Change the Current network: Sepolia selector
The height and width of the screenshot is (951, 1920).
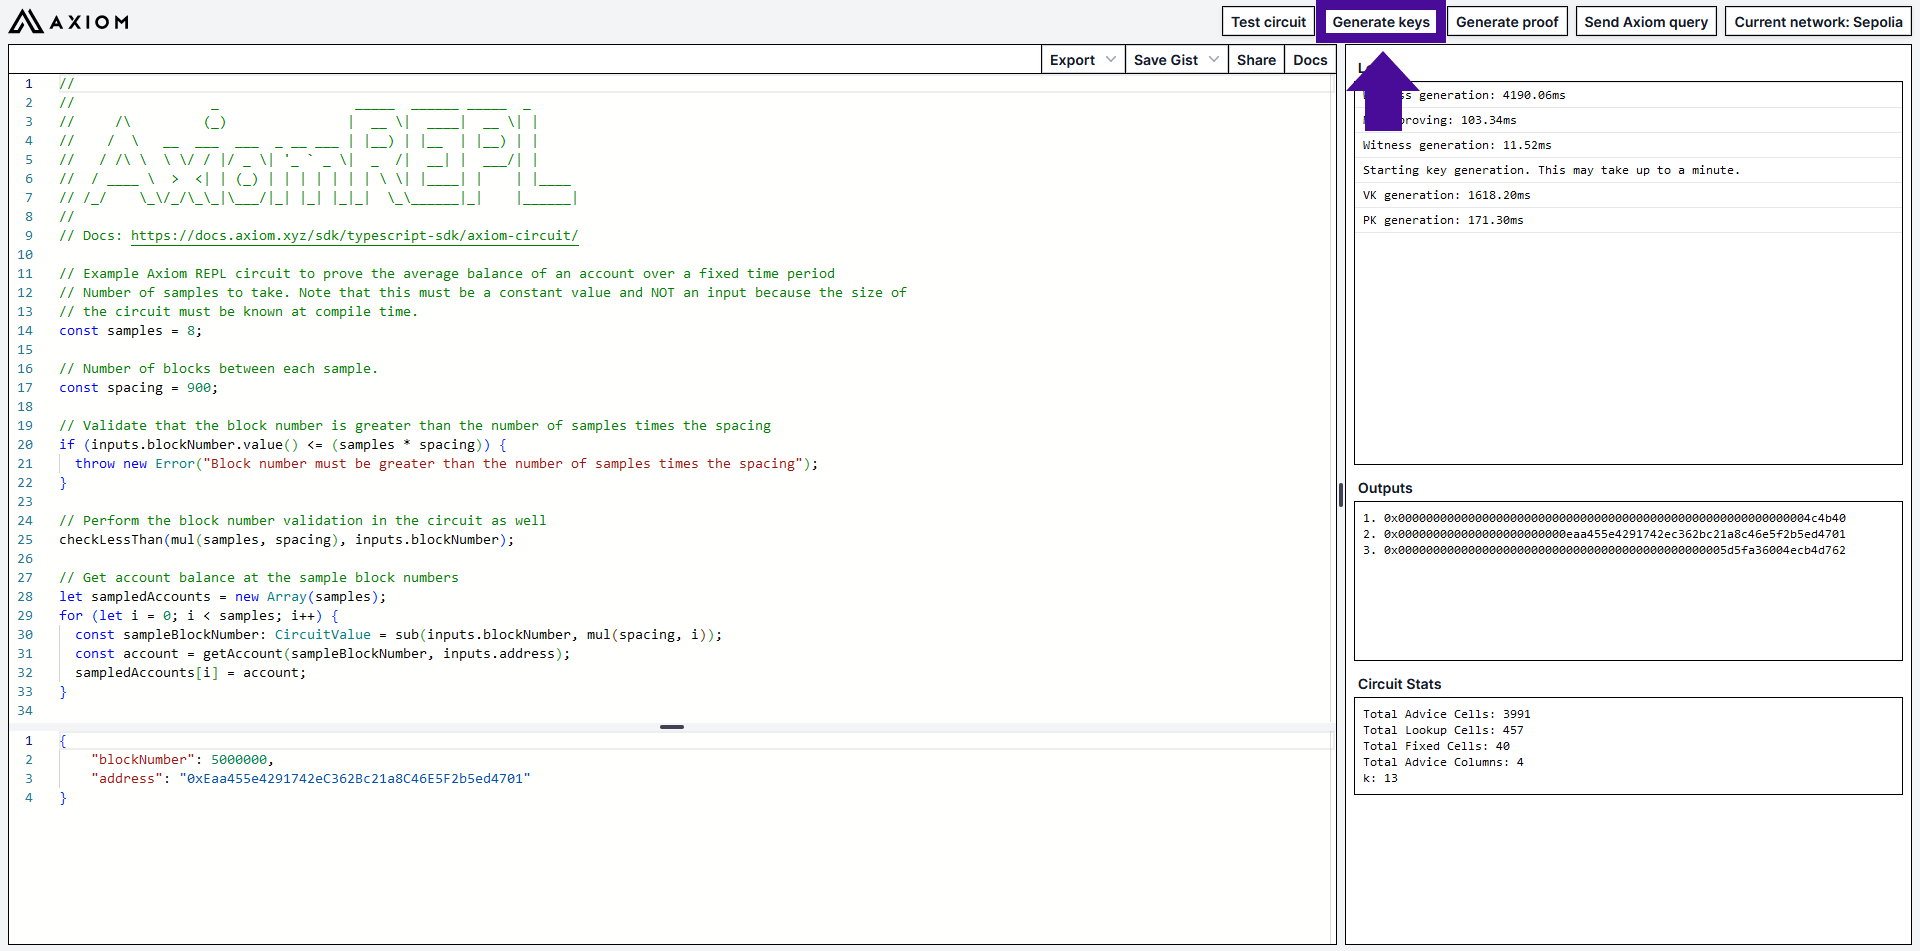pyautogui.click(x=1817, y=22)
